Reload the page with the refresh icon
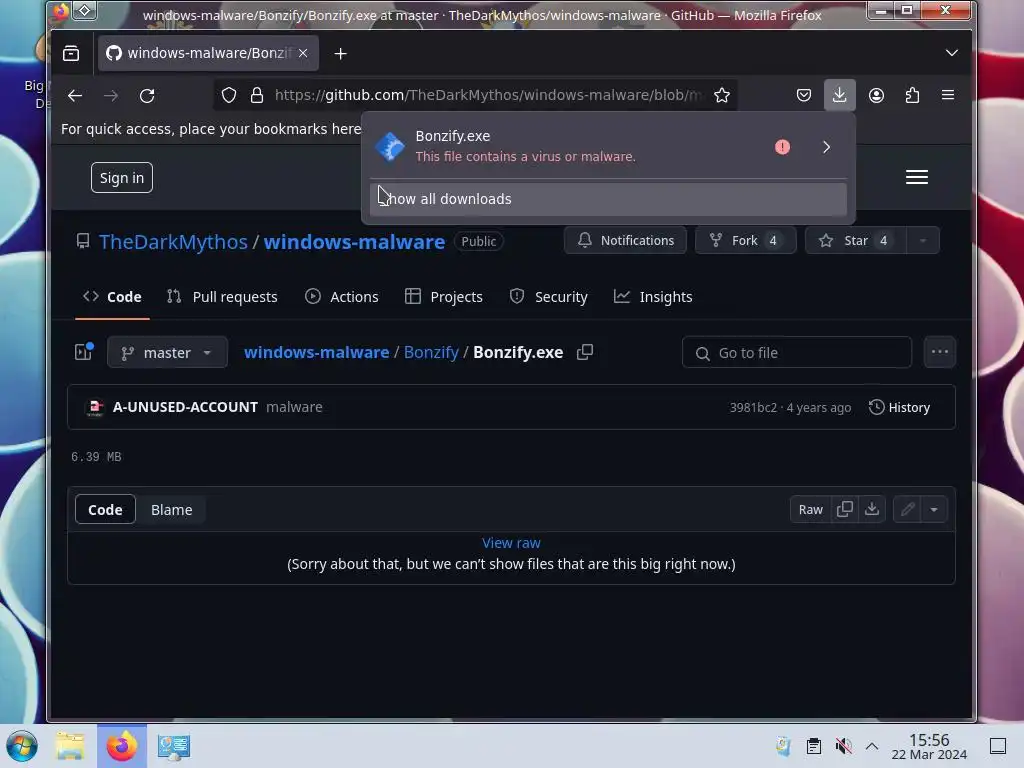 pos(147,95)
